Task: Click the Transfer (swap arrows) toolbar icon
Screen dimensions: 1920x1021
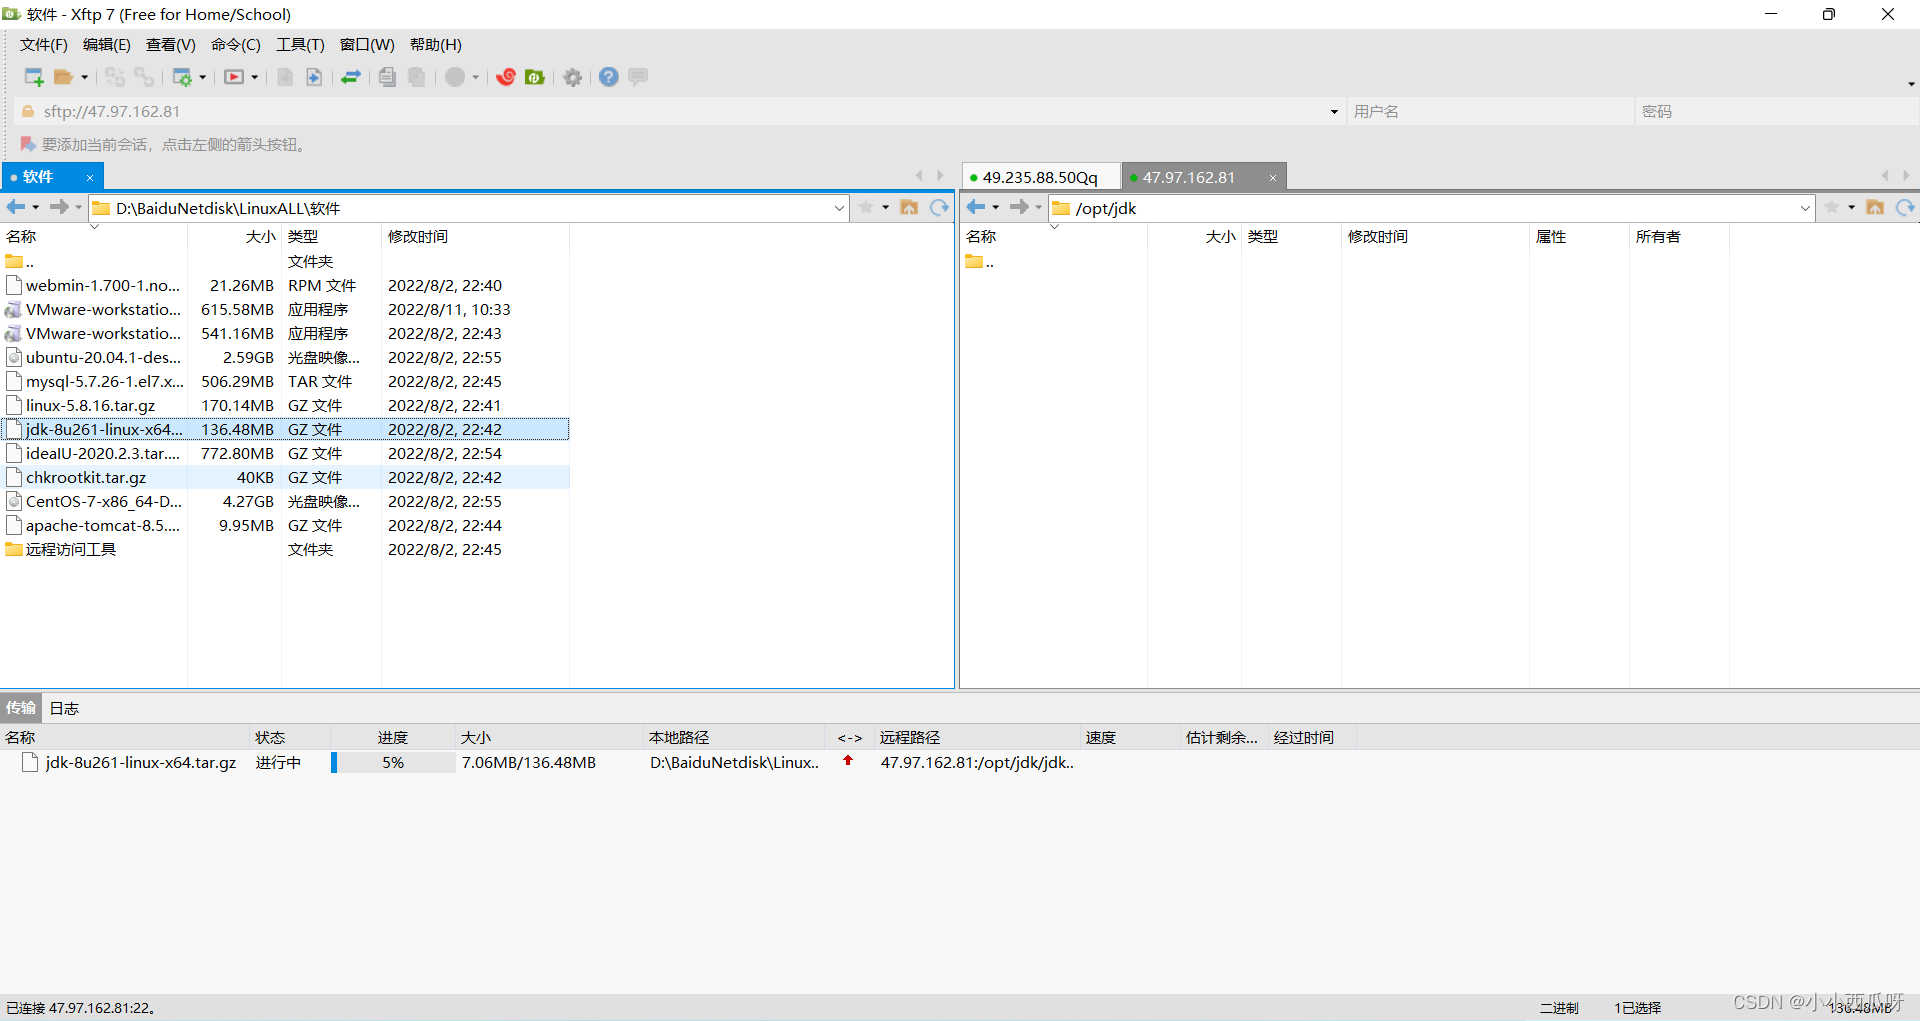Action: click(x=352, y=77)
